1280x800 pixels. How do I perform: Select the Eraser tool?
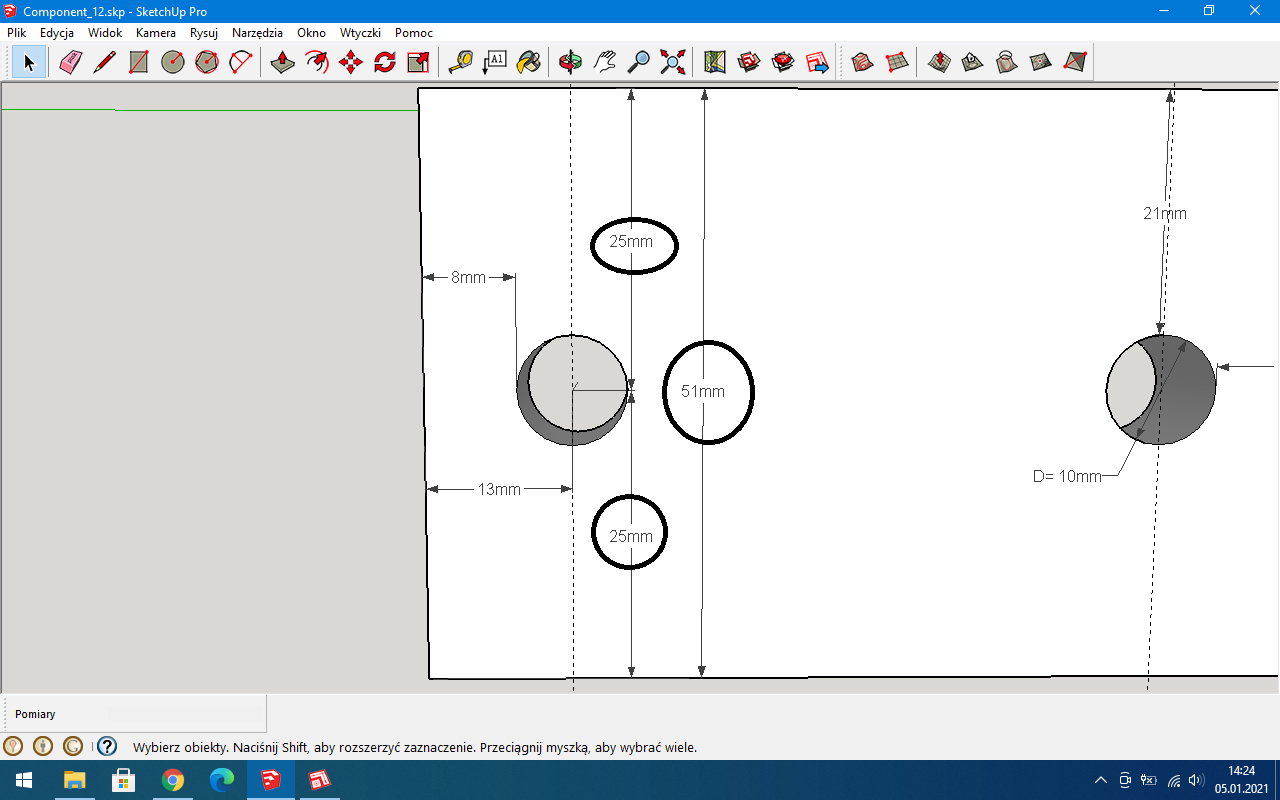coord(70,63)
